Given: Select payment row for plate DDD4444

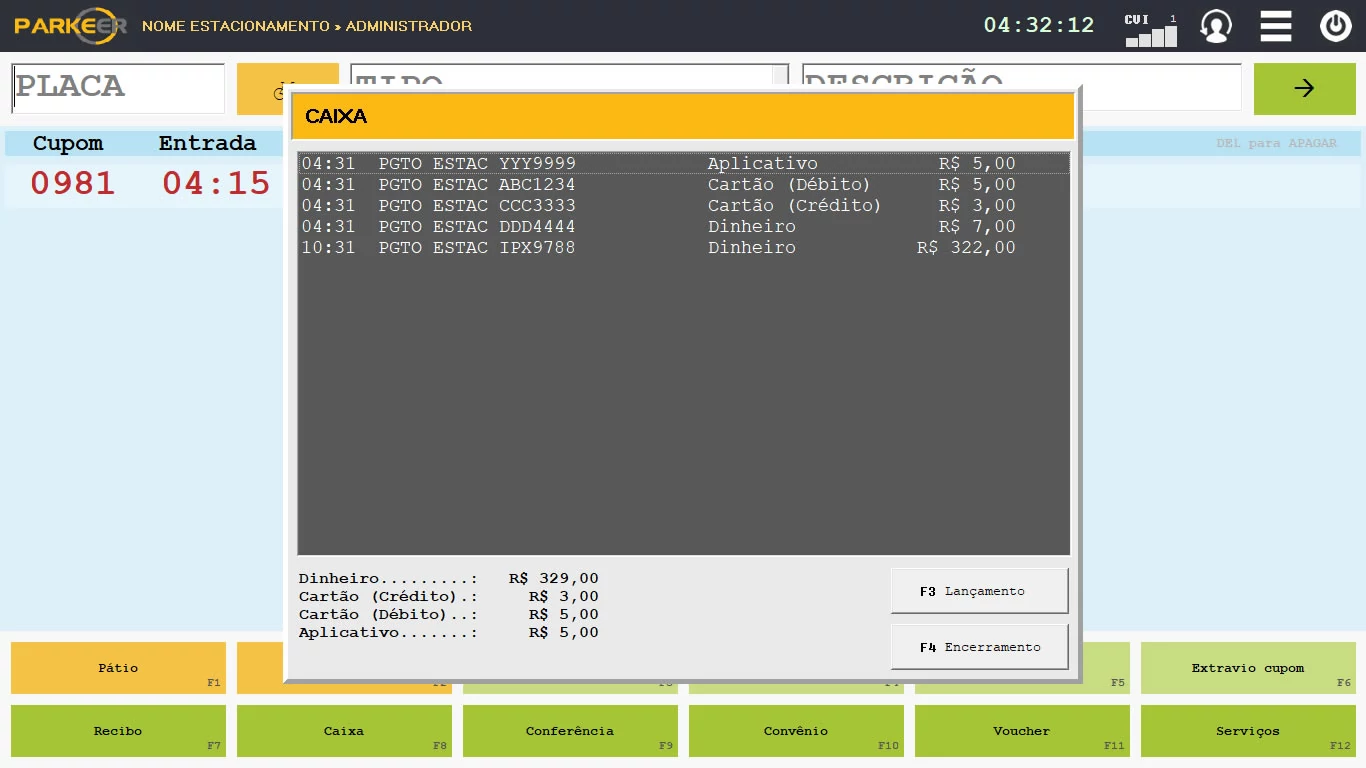Looking at the screenshot, I should 684,227.
